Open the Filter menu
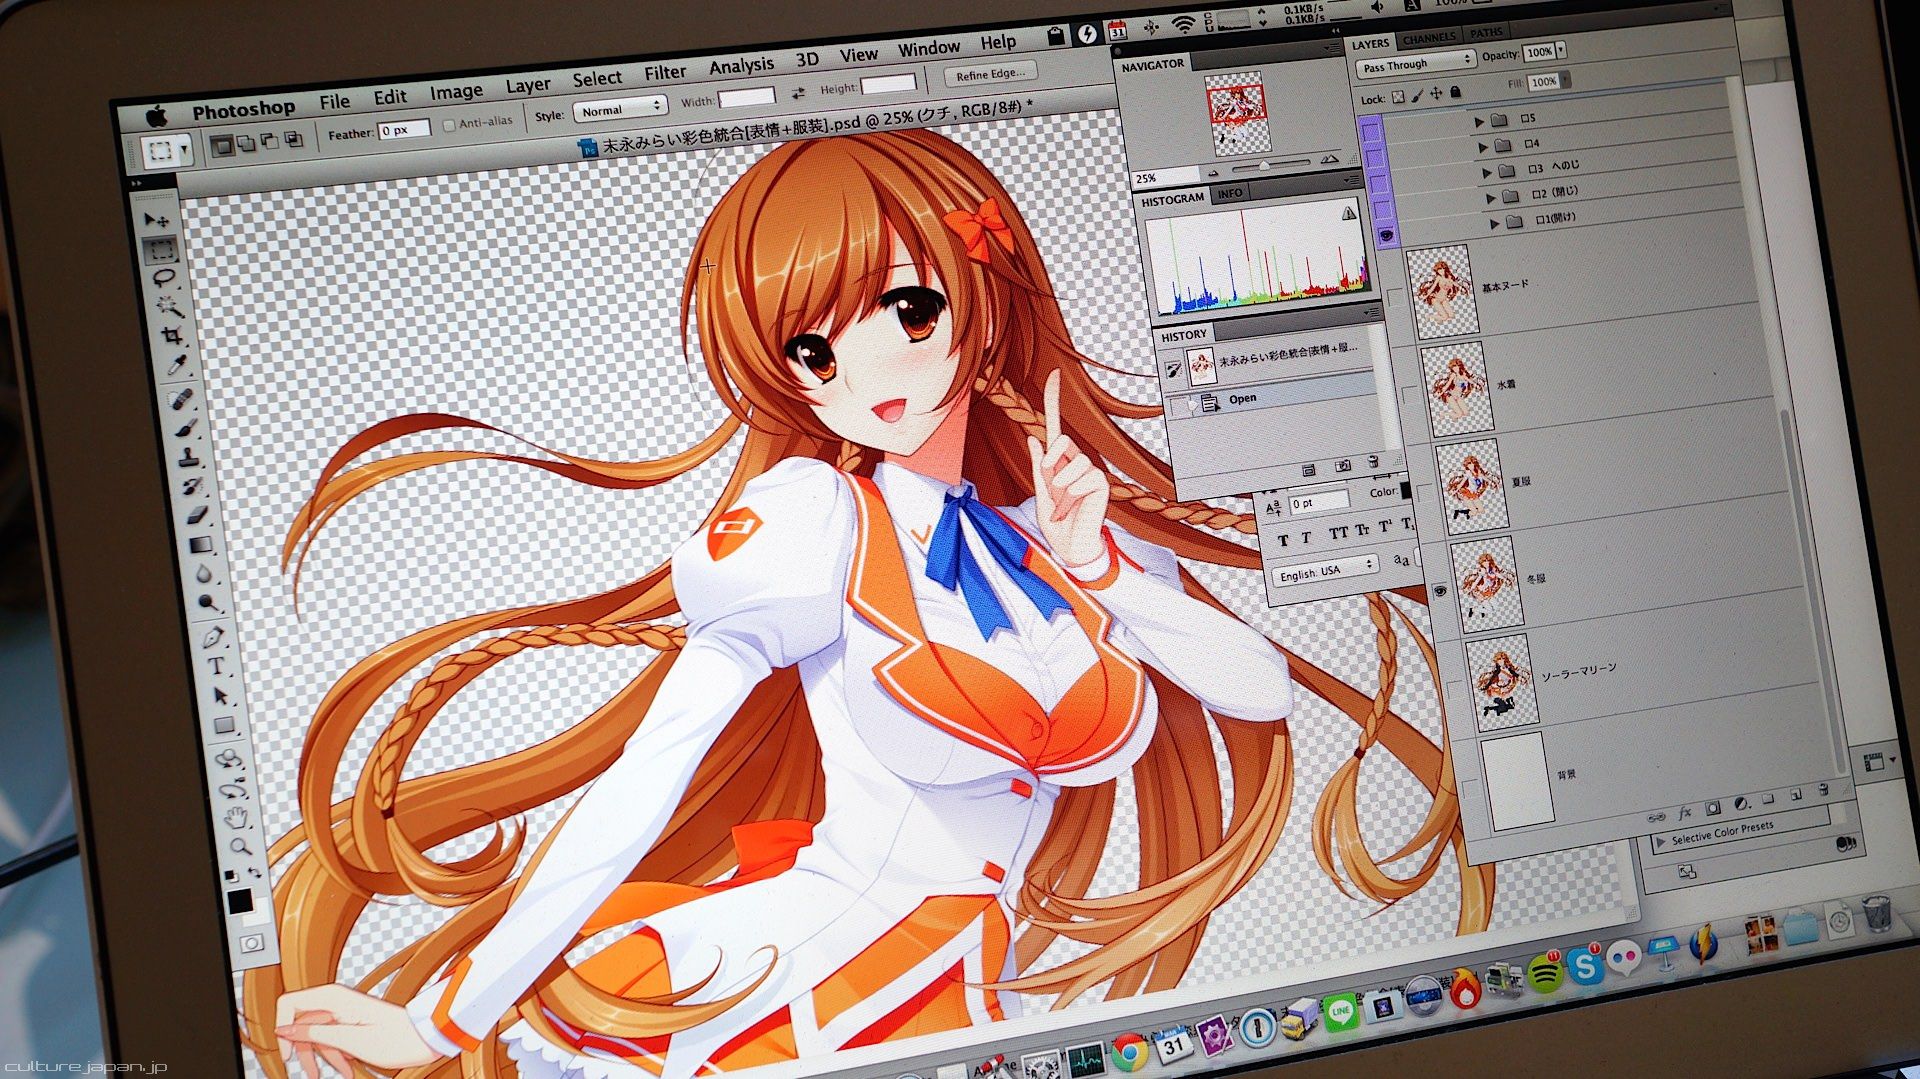This screenshot has width=1920, height=1079. [x=665, y=73]
